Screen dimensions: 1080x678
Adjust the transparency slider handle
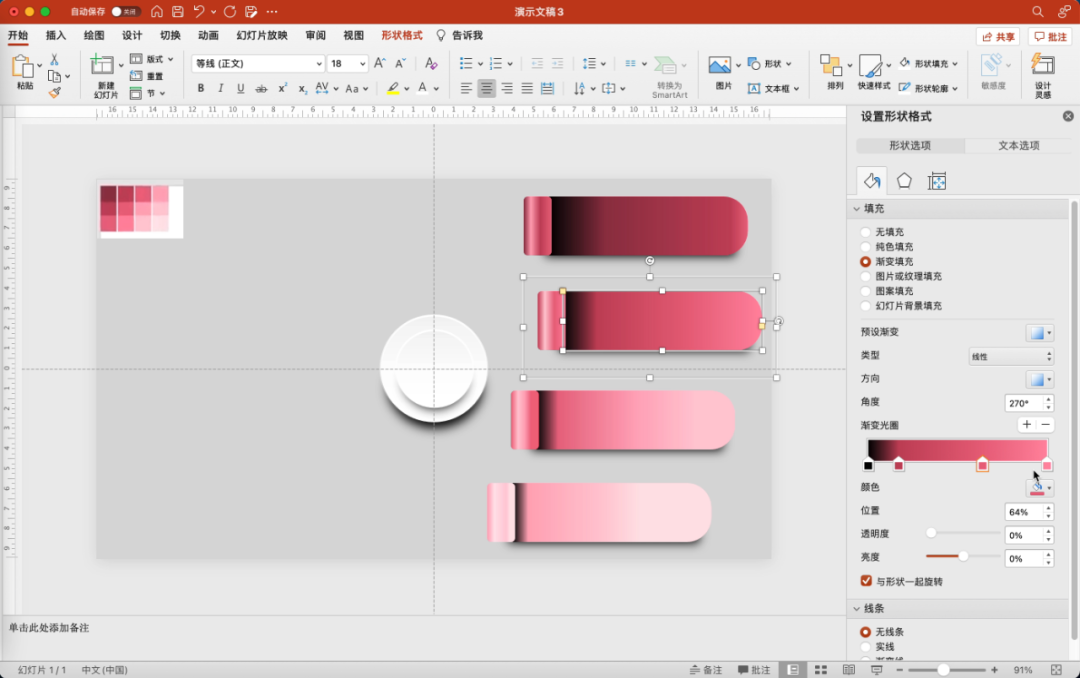[931, 533]
